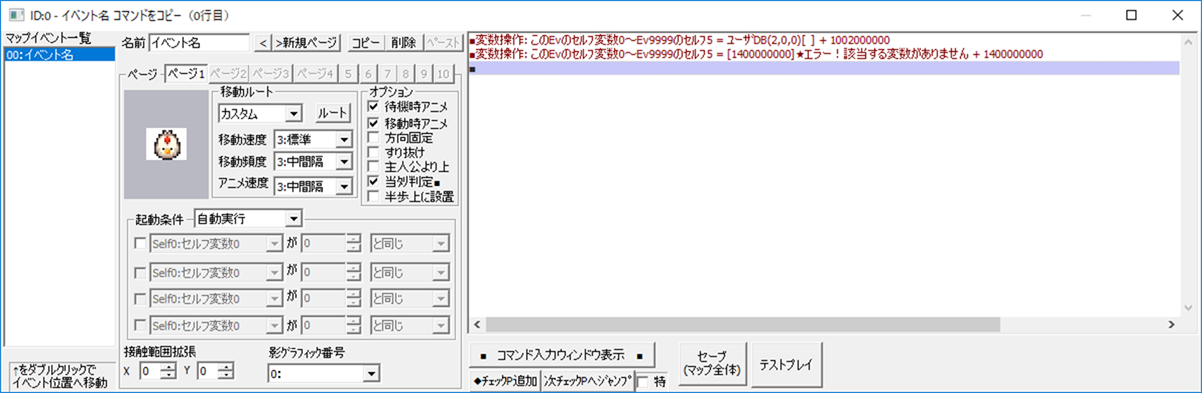Select the ページ1 tab
The image size is (1202, 393).
tap(185, 73)
